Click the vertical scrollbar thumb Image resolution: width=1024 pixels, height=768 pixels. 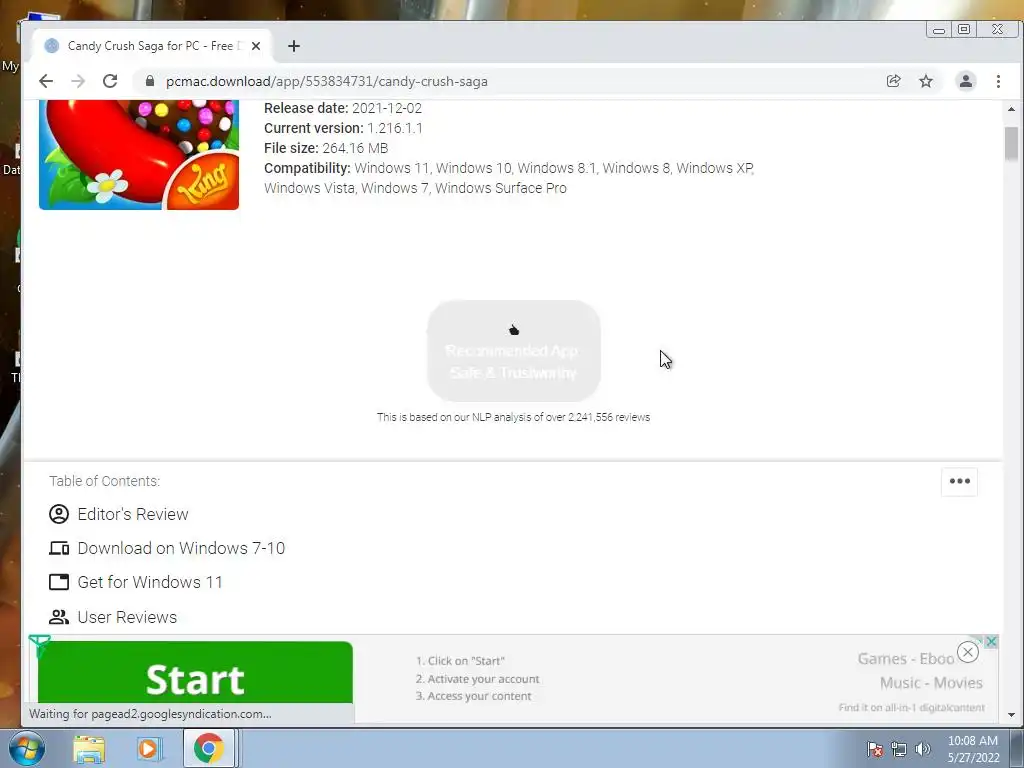(1011, 144)
